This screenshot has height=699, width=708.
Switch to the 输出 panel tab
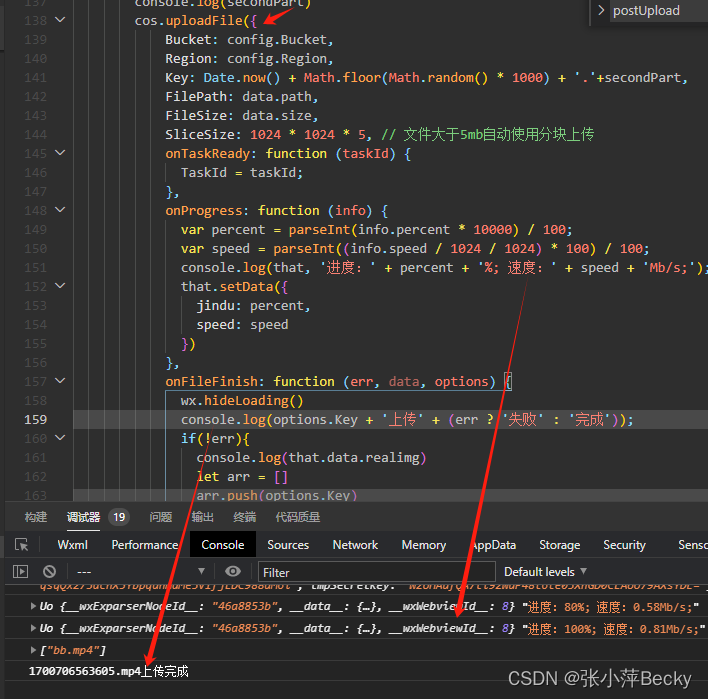tap(202, 517)
